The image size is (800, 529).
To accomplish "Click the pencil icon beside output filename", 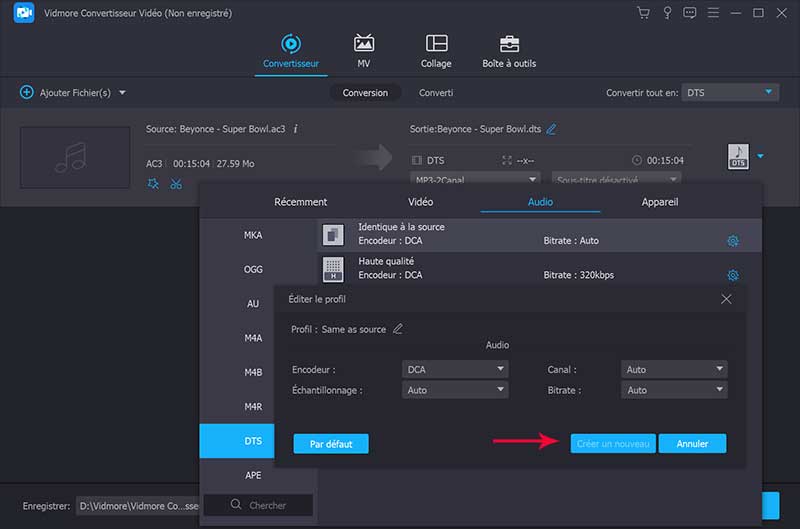I will [x=551, y=129].
